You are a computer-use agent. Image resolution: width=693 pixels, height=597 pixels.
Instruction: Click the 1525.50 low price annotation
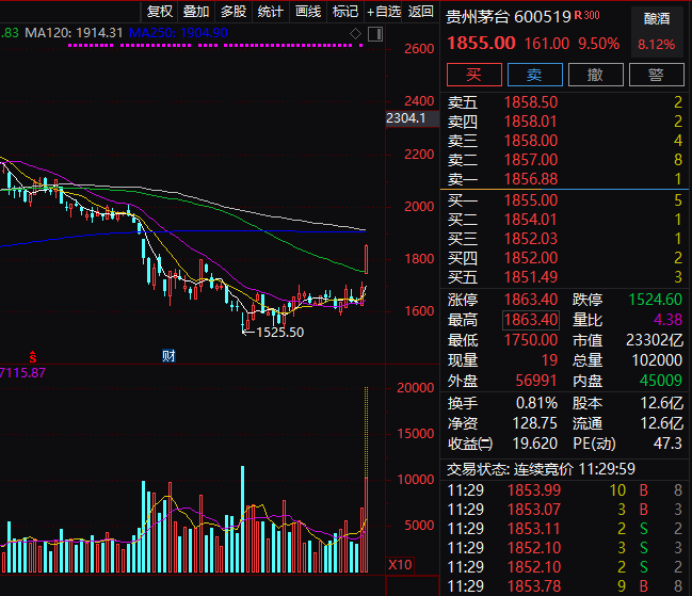point(280,332)
